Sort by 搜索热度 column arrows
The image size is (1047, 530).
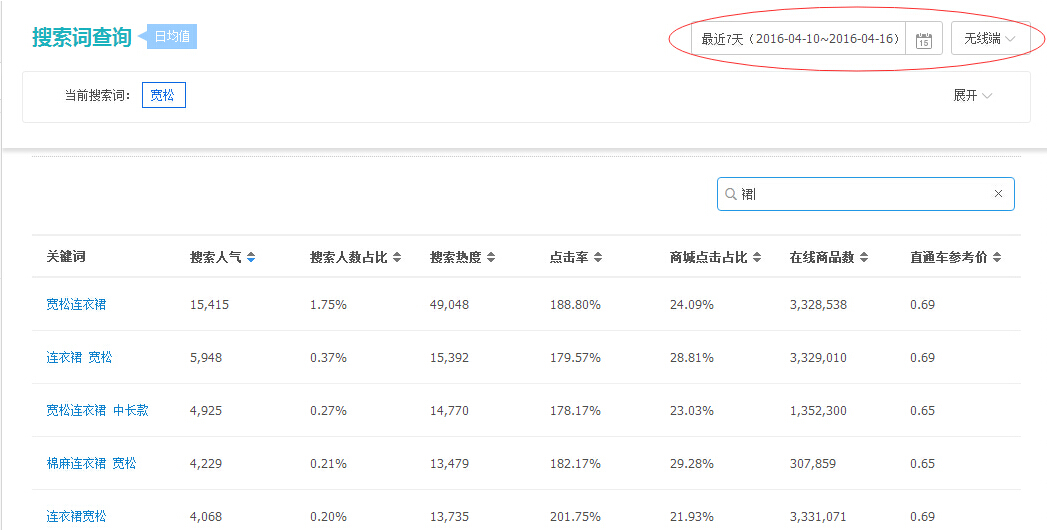coord(491,258)
